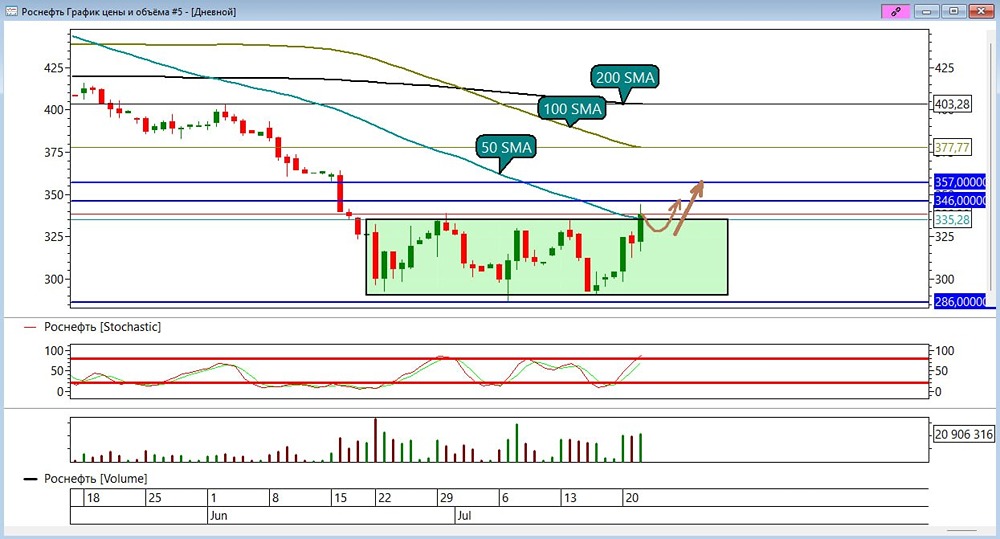Click the 286,00000 support level label
Screen dimensions: 1000x539
click(x=960, y=302)
